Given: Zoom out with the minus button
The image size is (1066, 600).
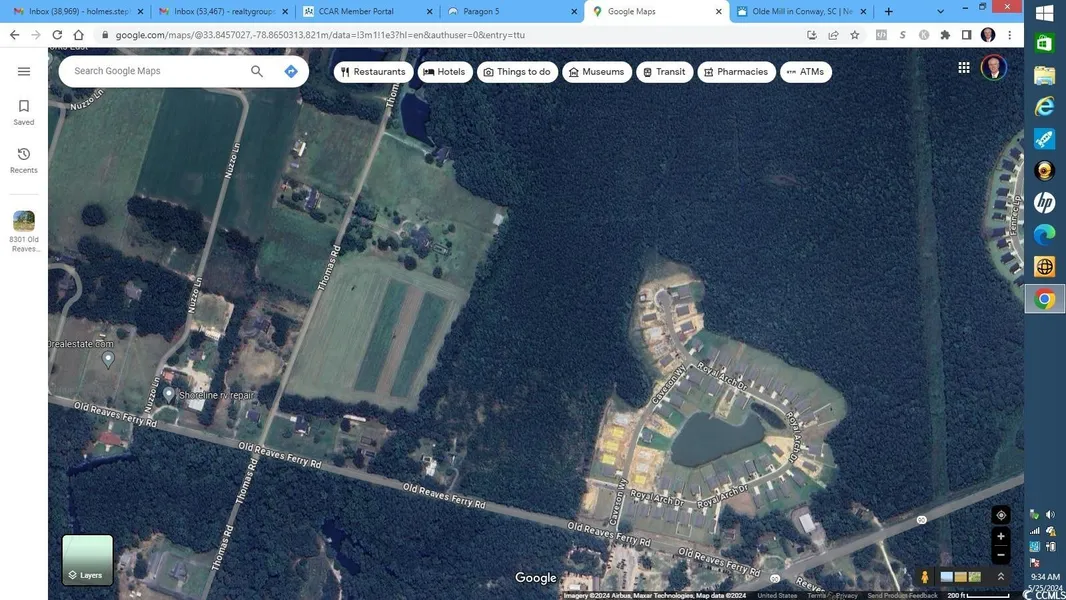Looking at the screenshot, I should [x=1000, y=555].
